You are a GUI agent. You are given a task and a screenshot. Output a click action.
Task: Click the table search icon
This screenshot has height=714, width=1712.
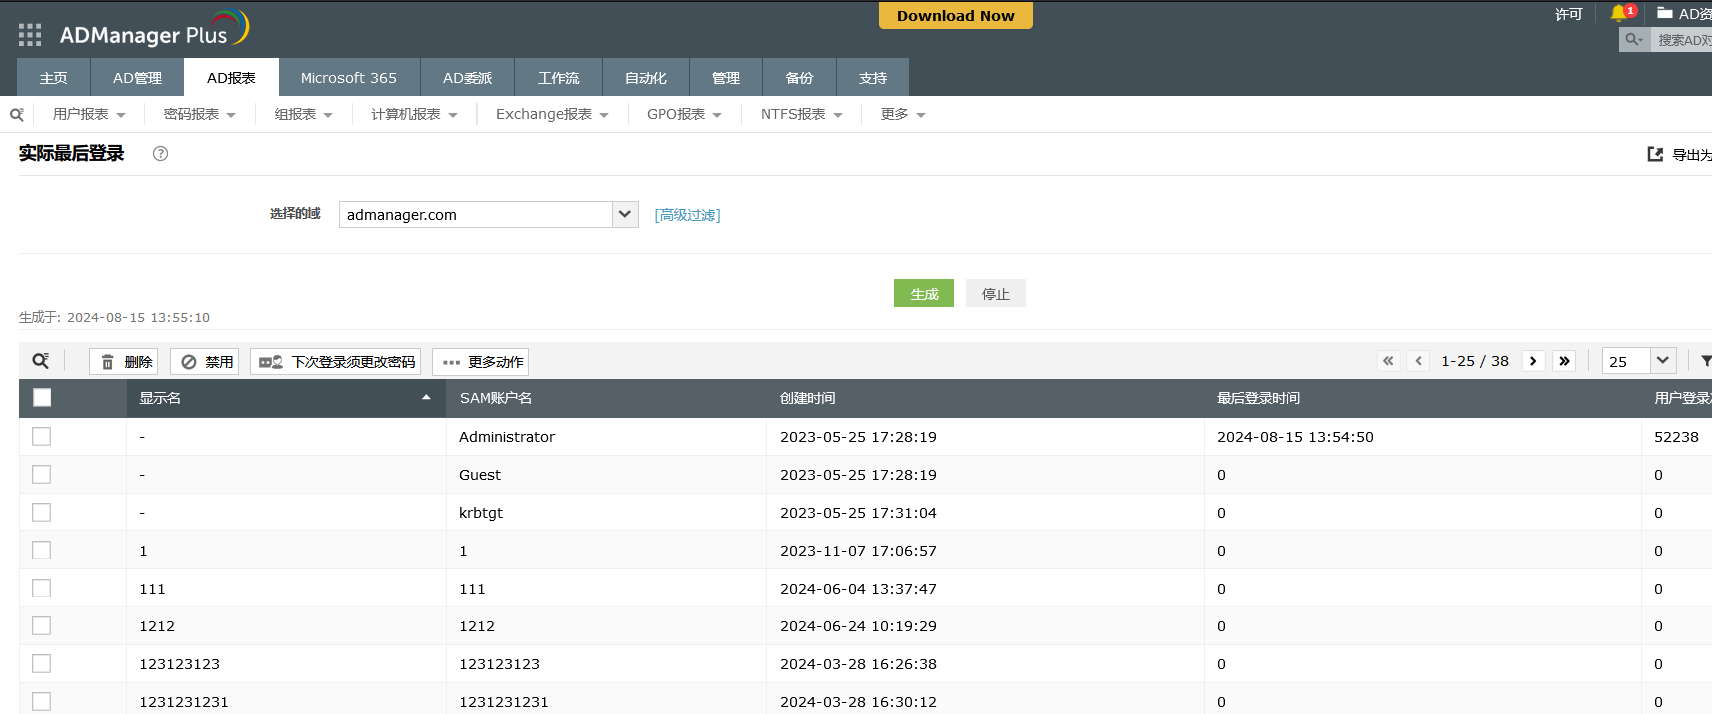(41, 361)
